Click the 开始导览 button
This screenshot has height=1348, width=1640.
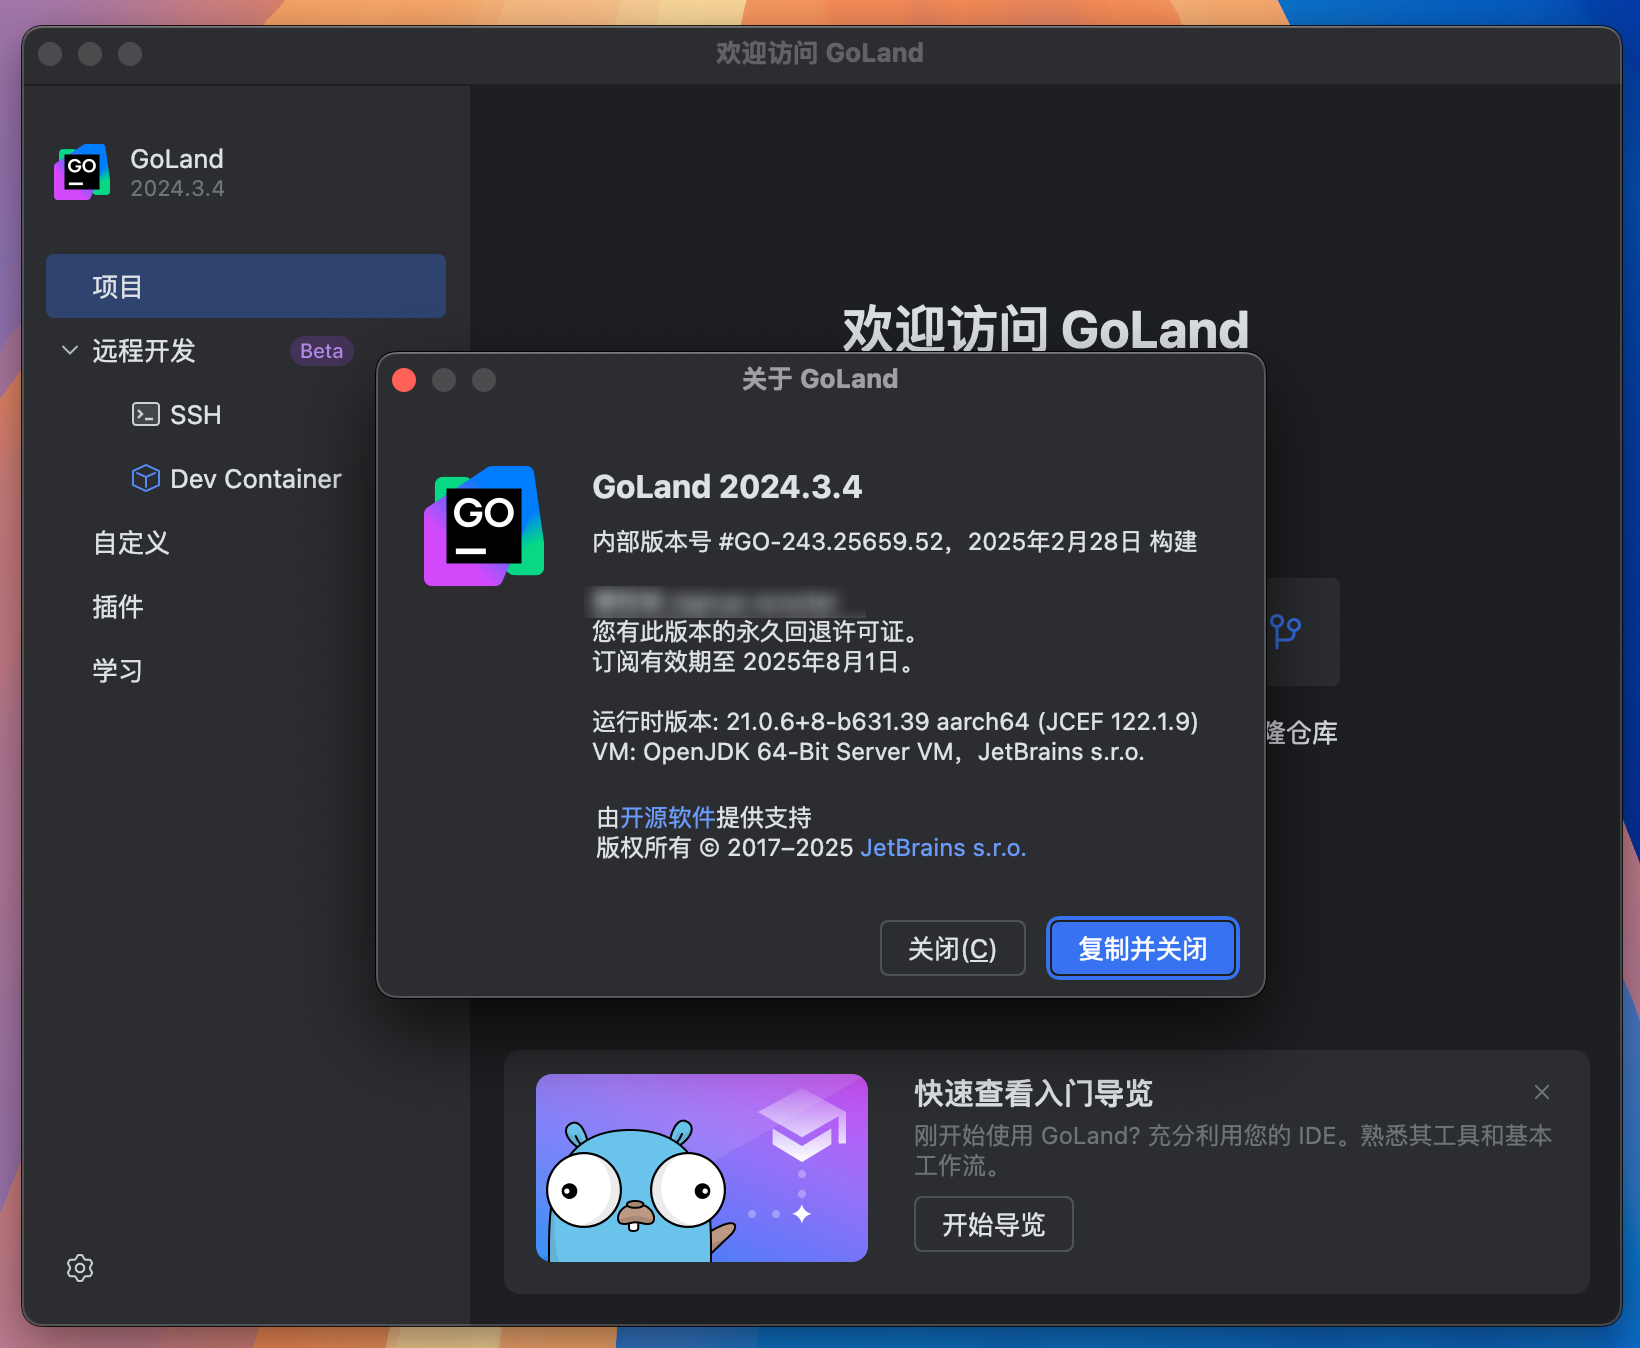point(994,1224)
